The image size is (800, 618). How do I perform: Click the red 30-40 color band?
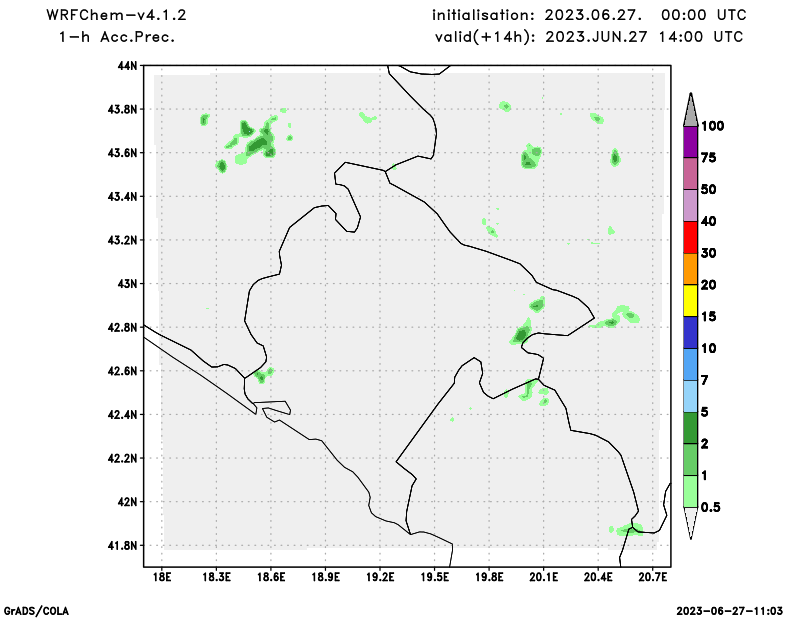690,237
